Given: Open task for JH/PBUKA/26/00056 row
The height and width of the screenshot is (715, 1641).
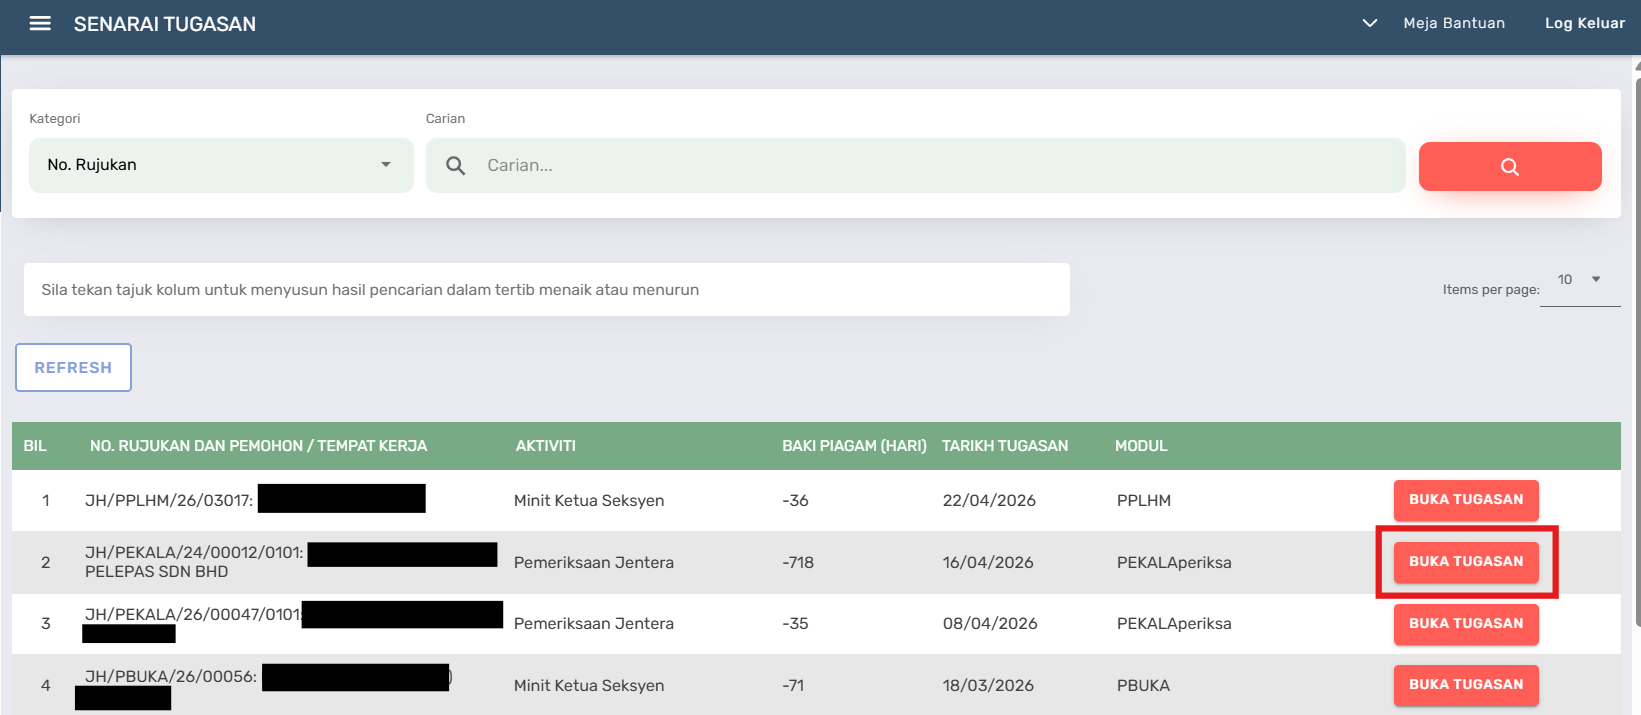Looking at the screenshot, I should click(1466, 685).
